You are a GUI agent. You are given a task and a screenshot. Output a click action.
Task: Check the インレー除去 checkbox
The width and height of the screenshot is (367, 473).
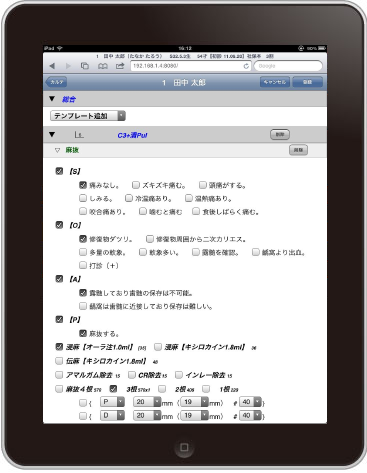pos(179,375)
